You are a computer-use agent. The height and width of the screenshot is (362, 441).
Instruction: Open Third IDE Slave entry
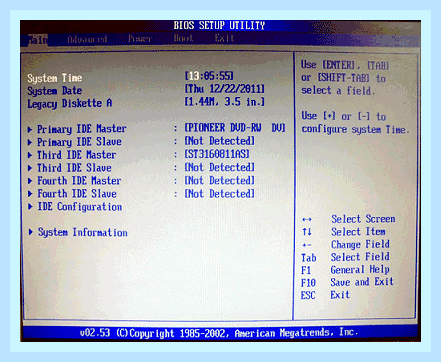click(x=74, y=168)
